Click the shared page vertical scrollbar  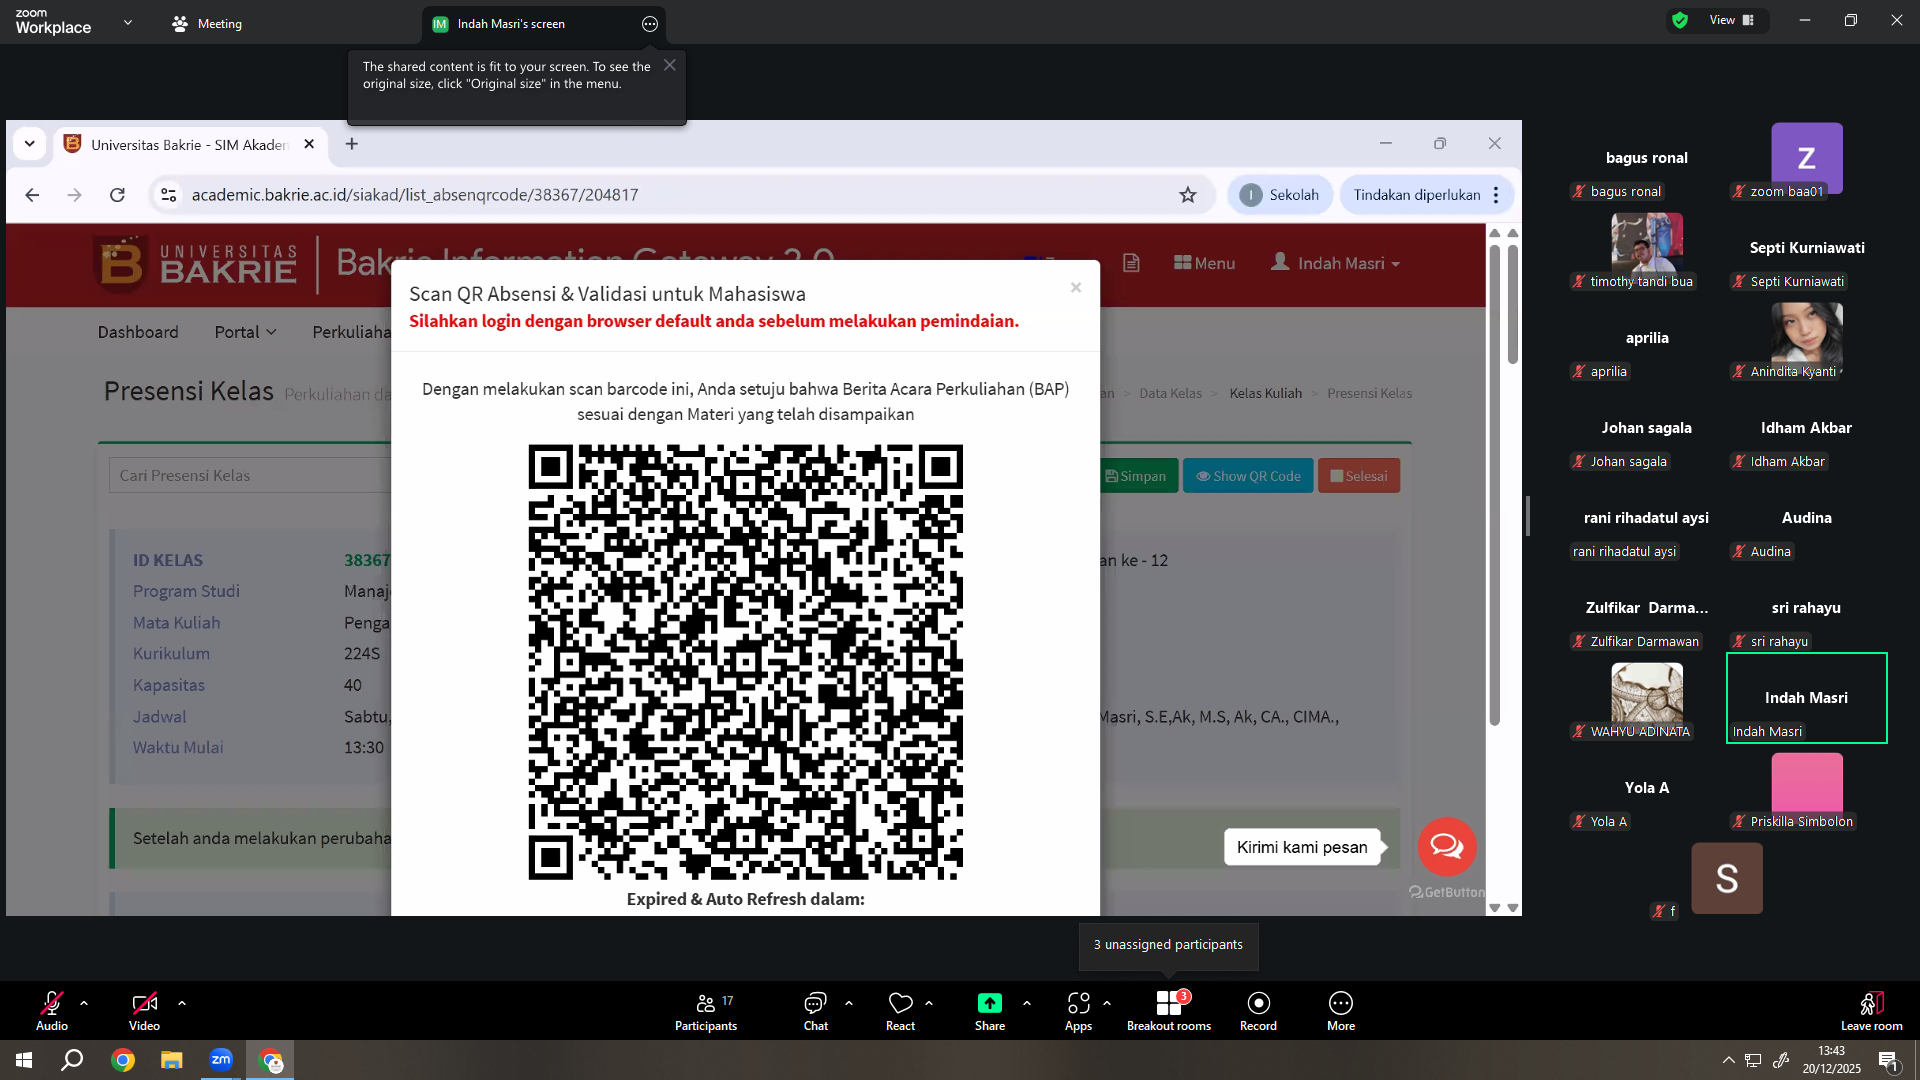(1495, 485)
